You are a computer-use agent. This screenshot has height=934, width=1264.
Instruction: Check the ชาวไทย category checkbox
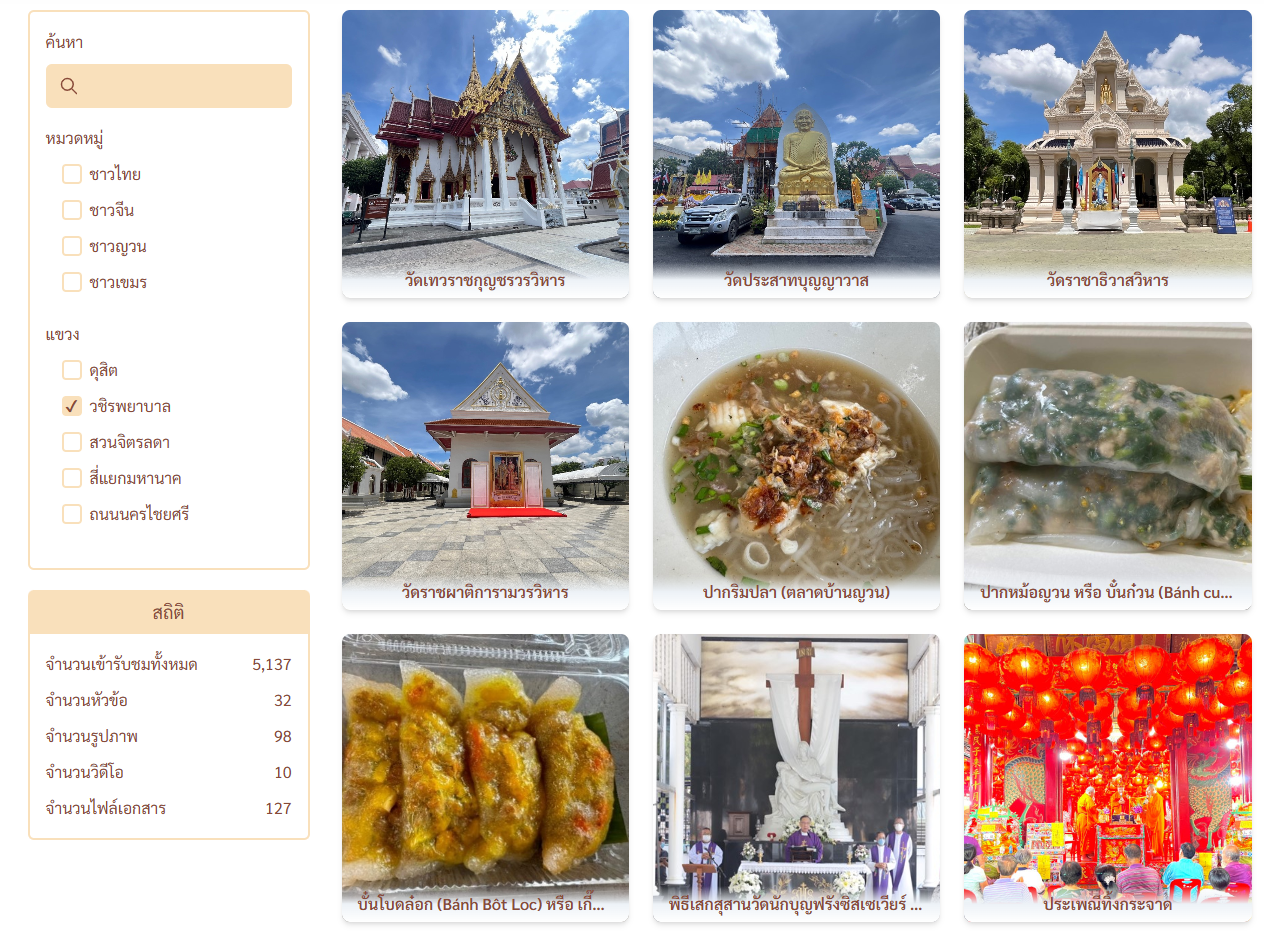click(72, 174)
